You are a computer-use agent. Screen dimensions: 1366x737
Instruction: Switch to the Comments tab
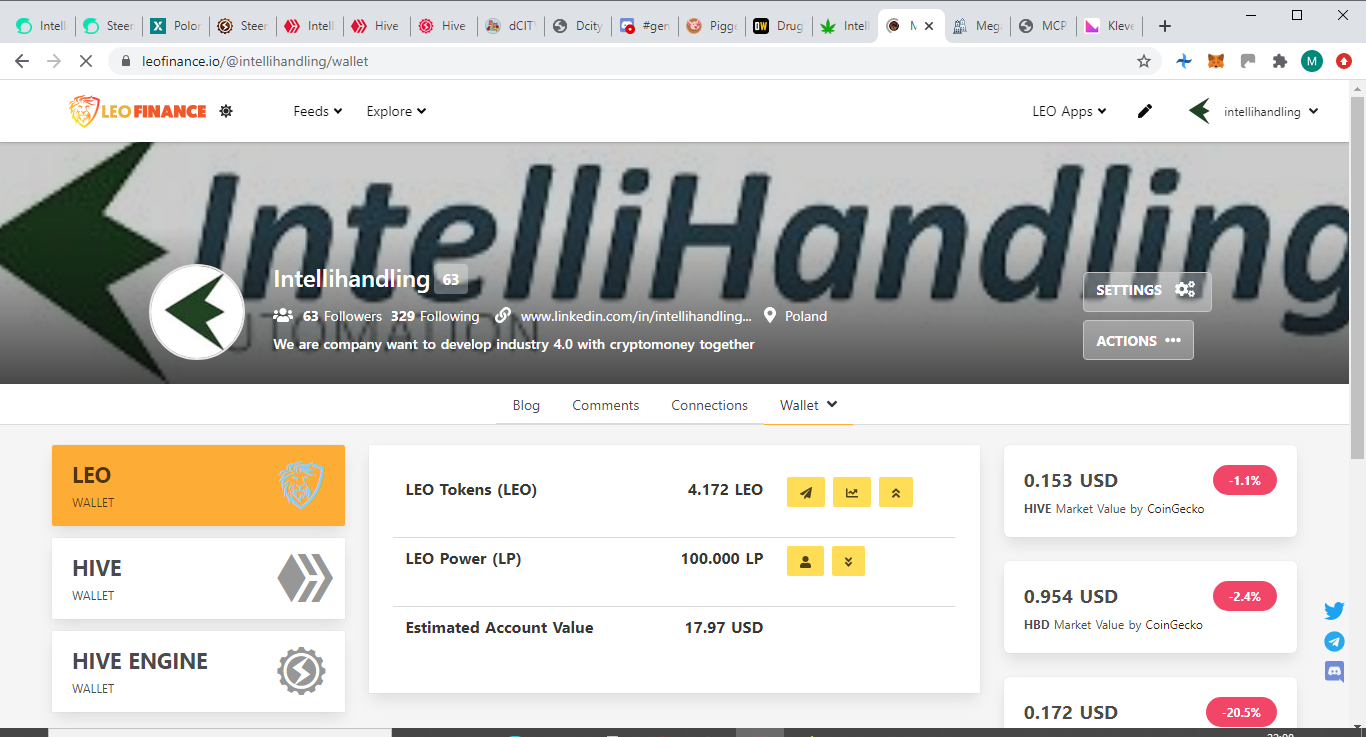pos(606,405)
